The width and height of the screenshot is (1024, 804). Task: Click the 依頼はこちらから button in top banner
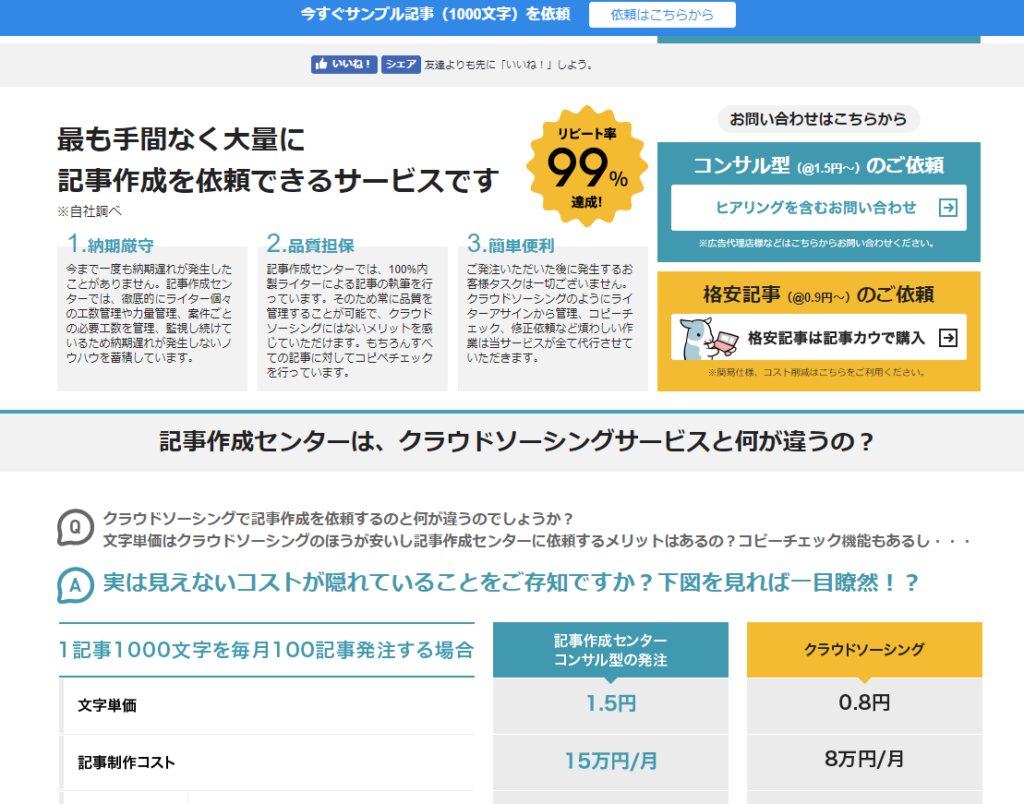(662, 14)
